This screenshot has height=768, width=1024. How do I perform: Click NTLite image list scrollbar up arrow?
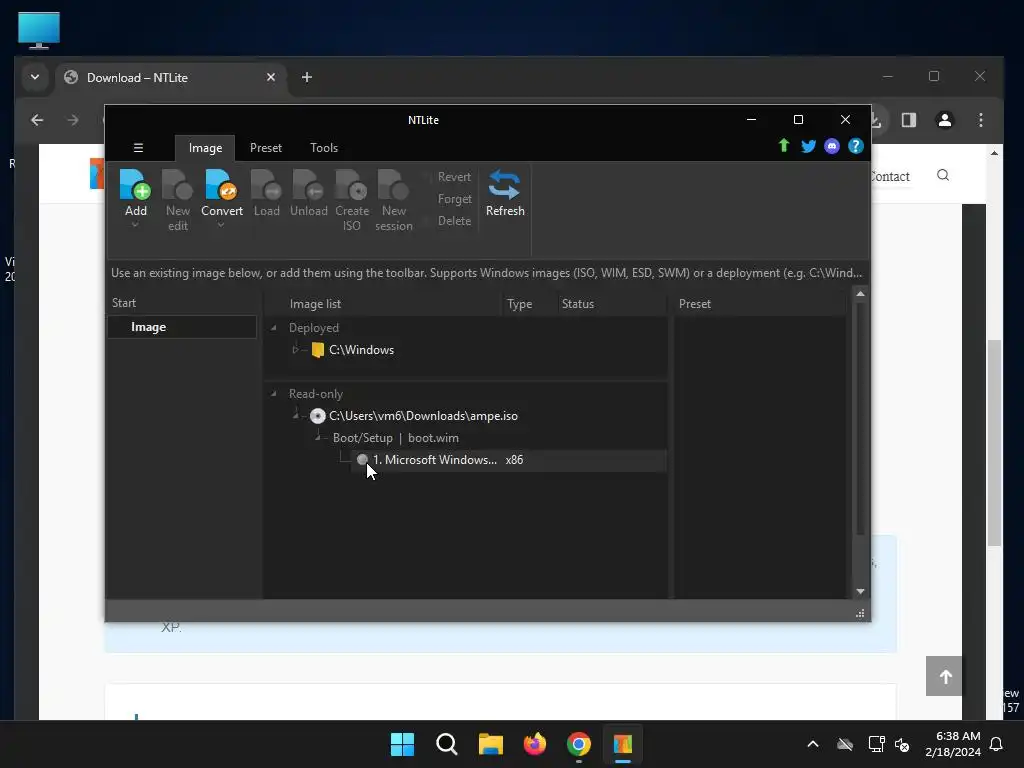coord(860,294)
